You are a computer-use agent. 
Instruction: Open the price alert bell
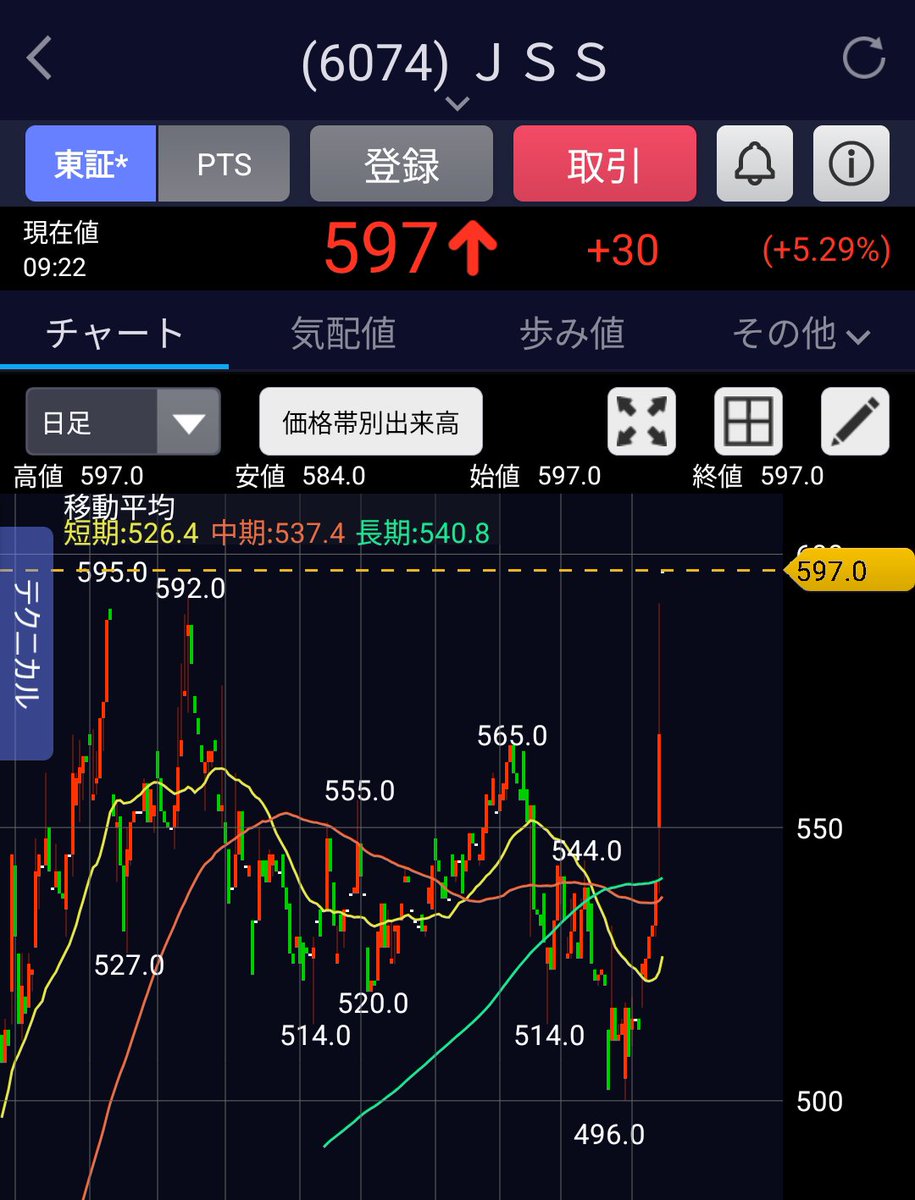tap(755, 164)
